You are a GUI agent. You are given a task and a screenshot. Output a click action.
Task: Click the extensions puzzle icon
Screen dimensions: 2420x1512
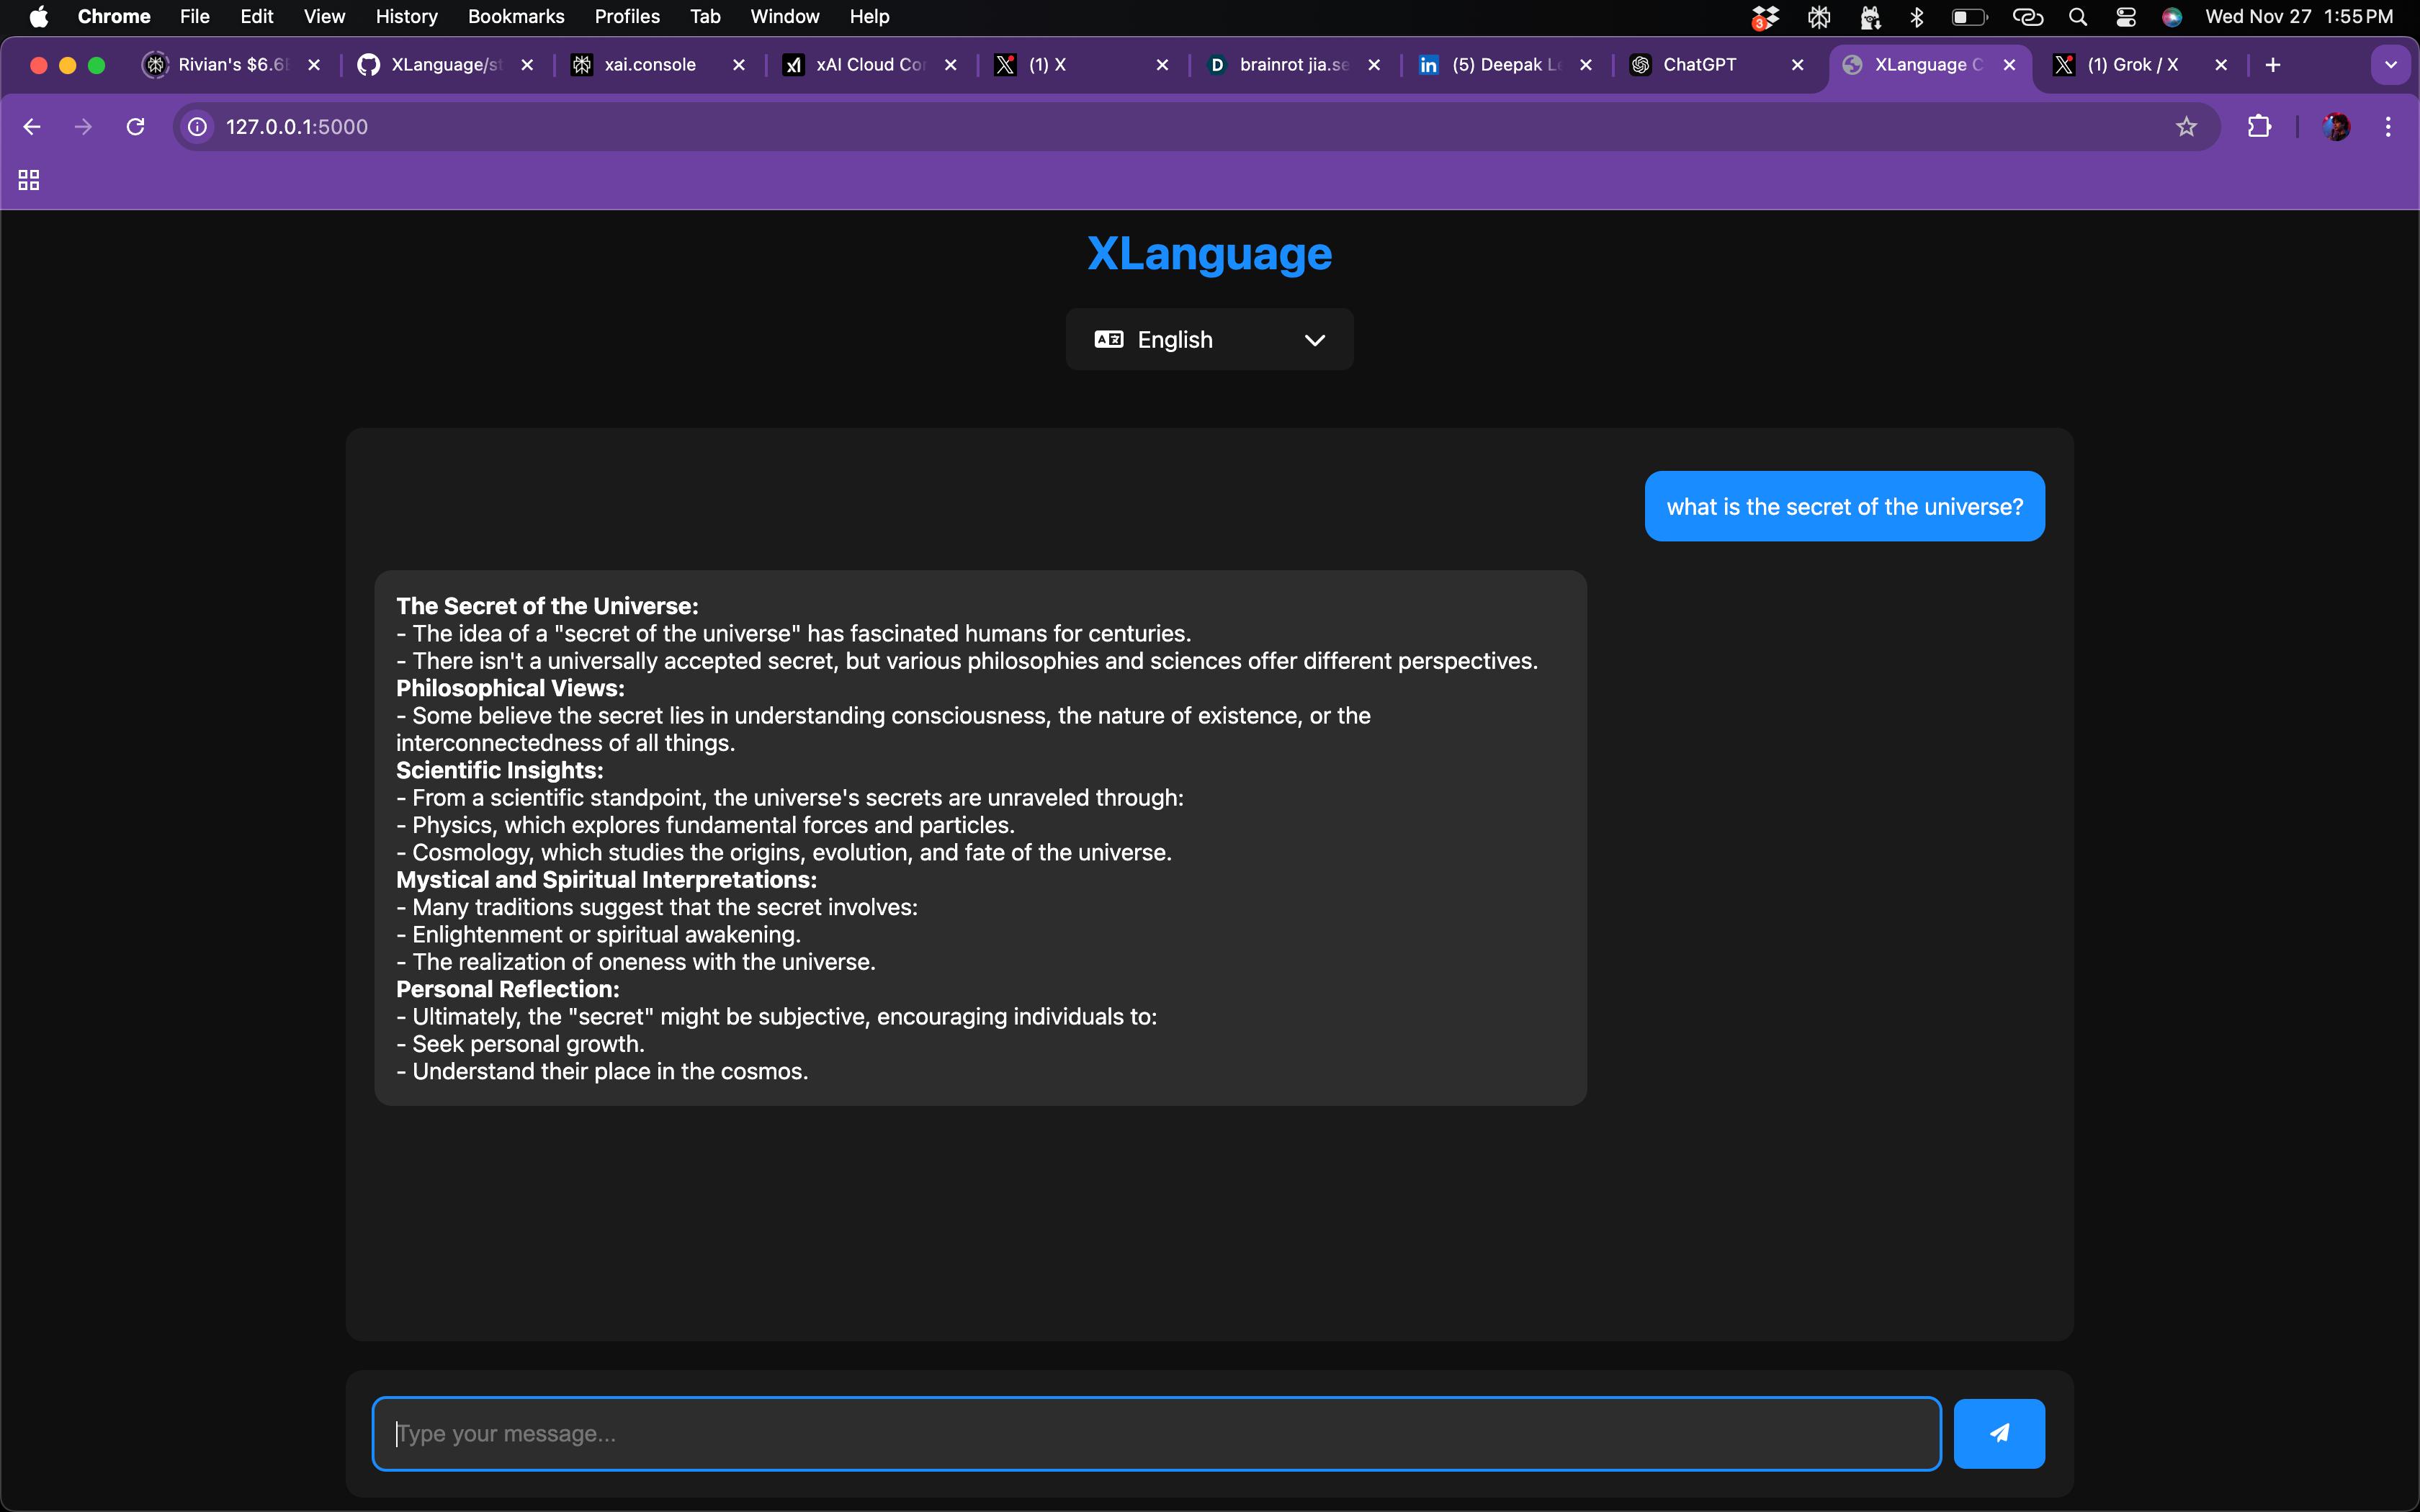2259,126
